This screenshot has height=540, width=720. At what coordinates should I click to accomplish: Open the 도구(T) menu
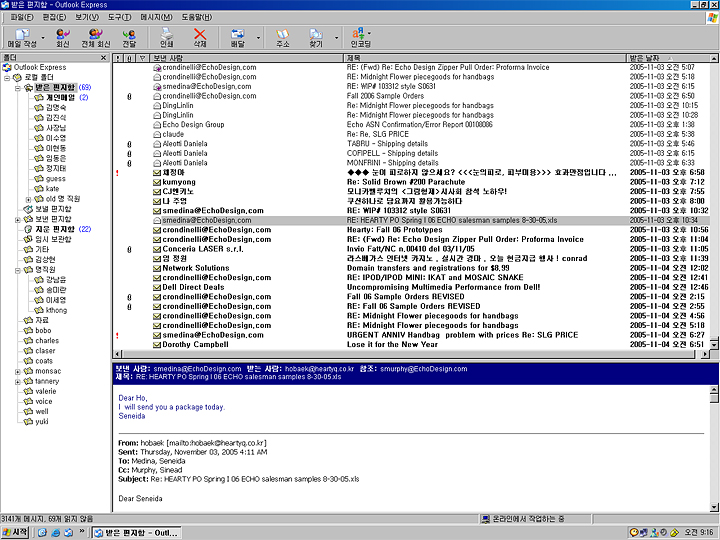tap(119, 17)
